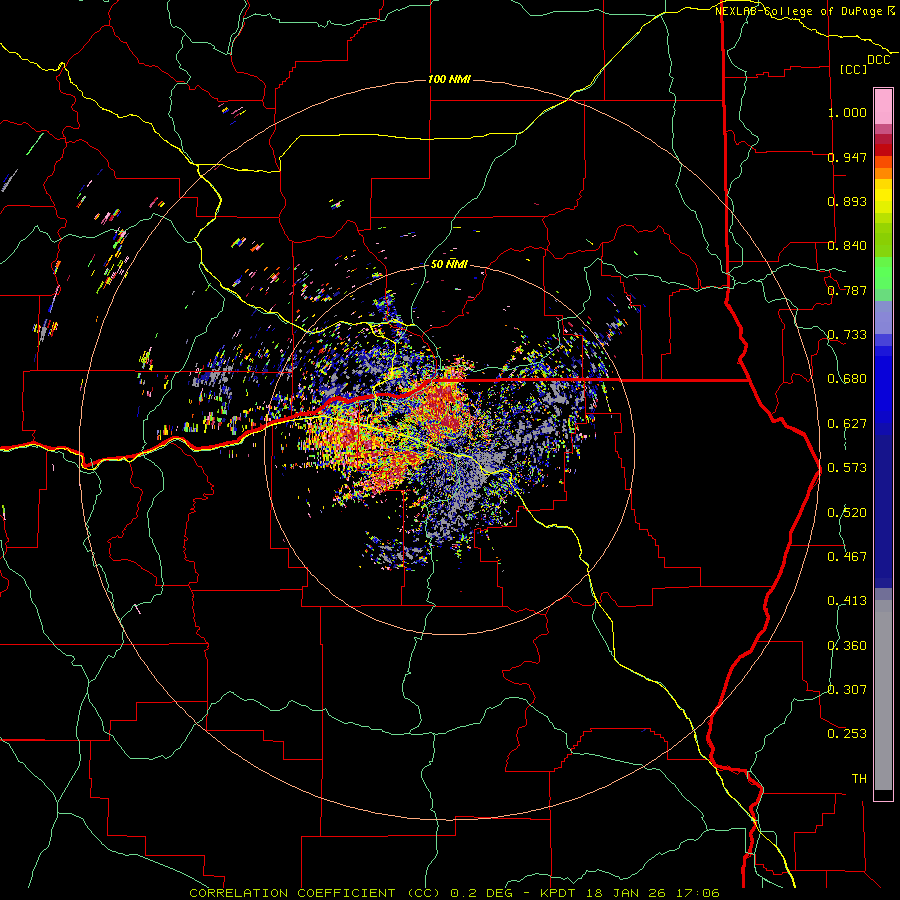Click the 0.307 color scale label

pos(847,689)
